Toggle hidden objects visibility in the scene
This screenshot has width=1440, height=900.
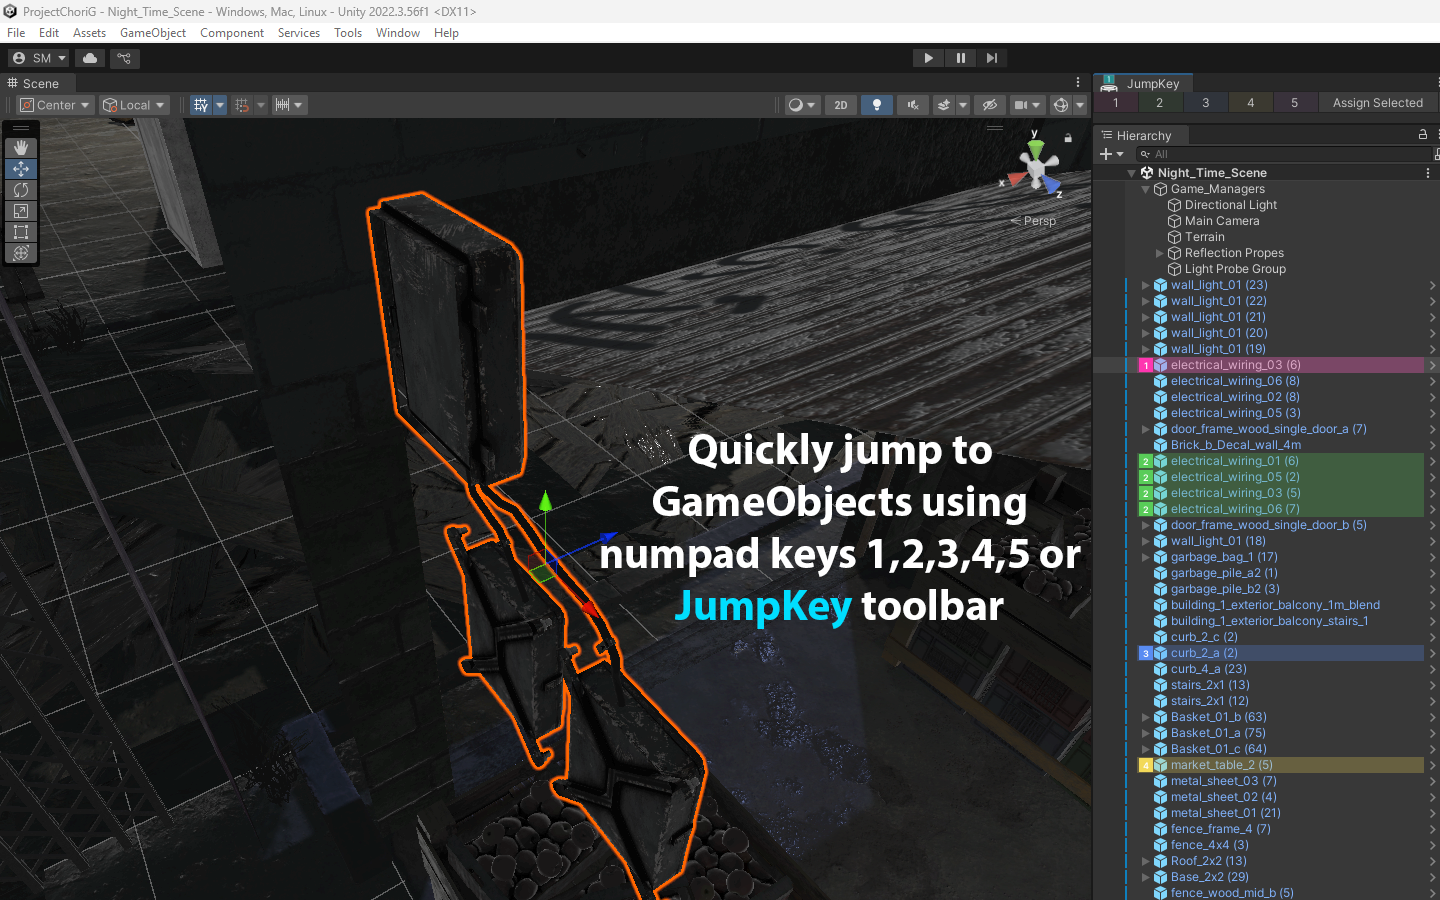(x=990, y=105)
